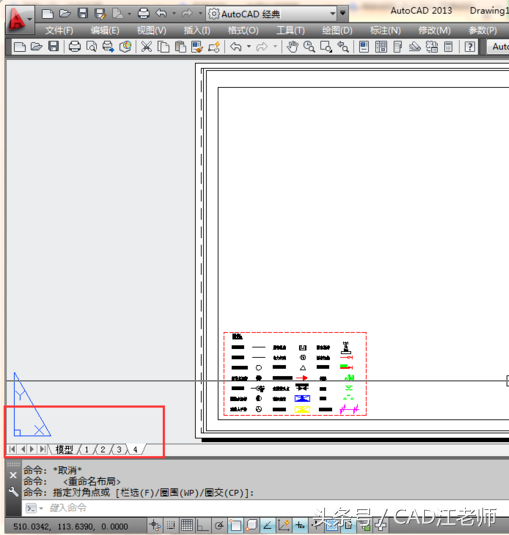This screenshot has width=509, height=535.
Task: Expand the Customize Quick Access Toolbar arrow
Action: [x=343, y=14]
